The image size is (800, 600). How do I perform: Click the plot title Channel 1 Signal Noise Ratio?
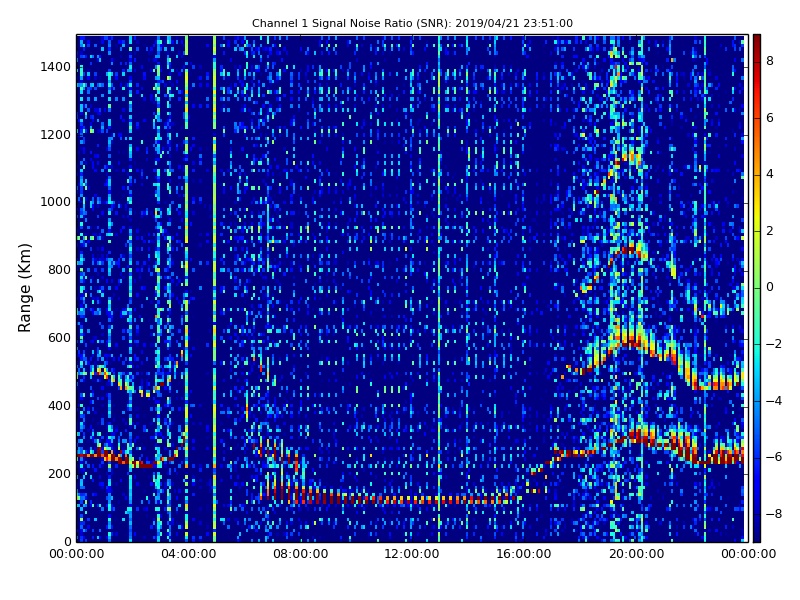point(412,23)
